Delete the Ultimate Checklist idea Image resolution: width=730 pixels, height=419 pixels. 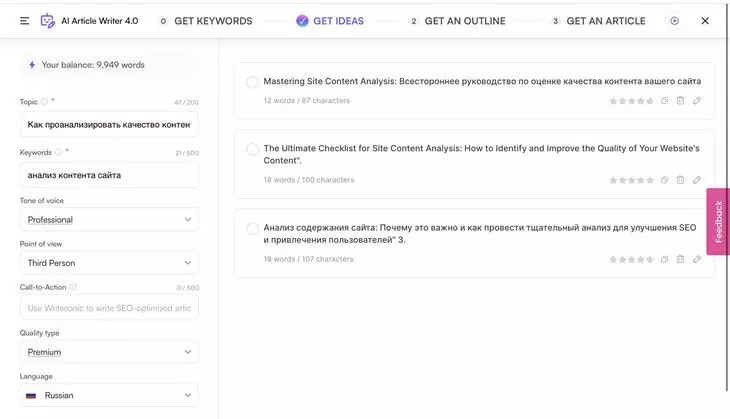point(680,180)
